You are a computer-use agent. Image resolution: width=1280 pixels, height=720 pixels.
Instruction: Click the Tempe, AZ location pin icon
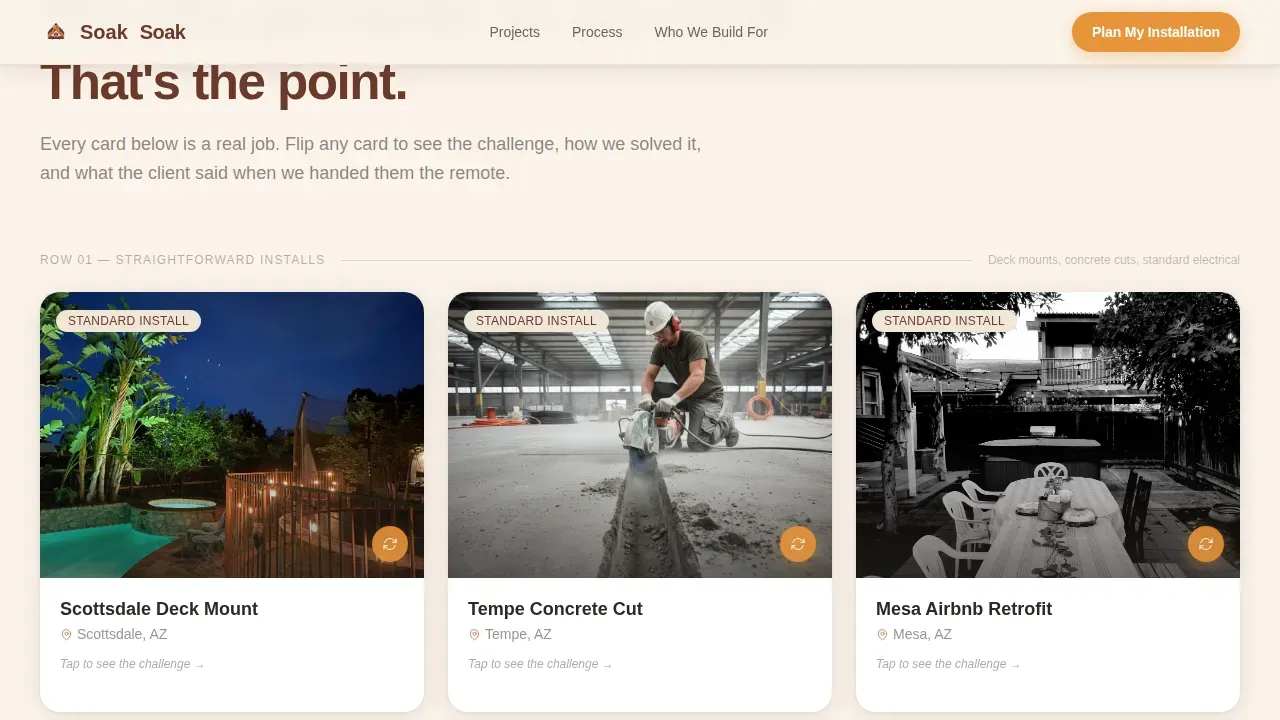(474, 634)
